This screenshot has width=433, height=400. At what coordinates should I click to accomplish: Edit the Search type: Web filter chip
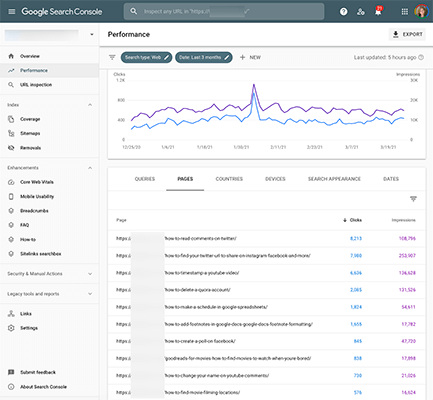click(x=146, y=57)
